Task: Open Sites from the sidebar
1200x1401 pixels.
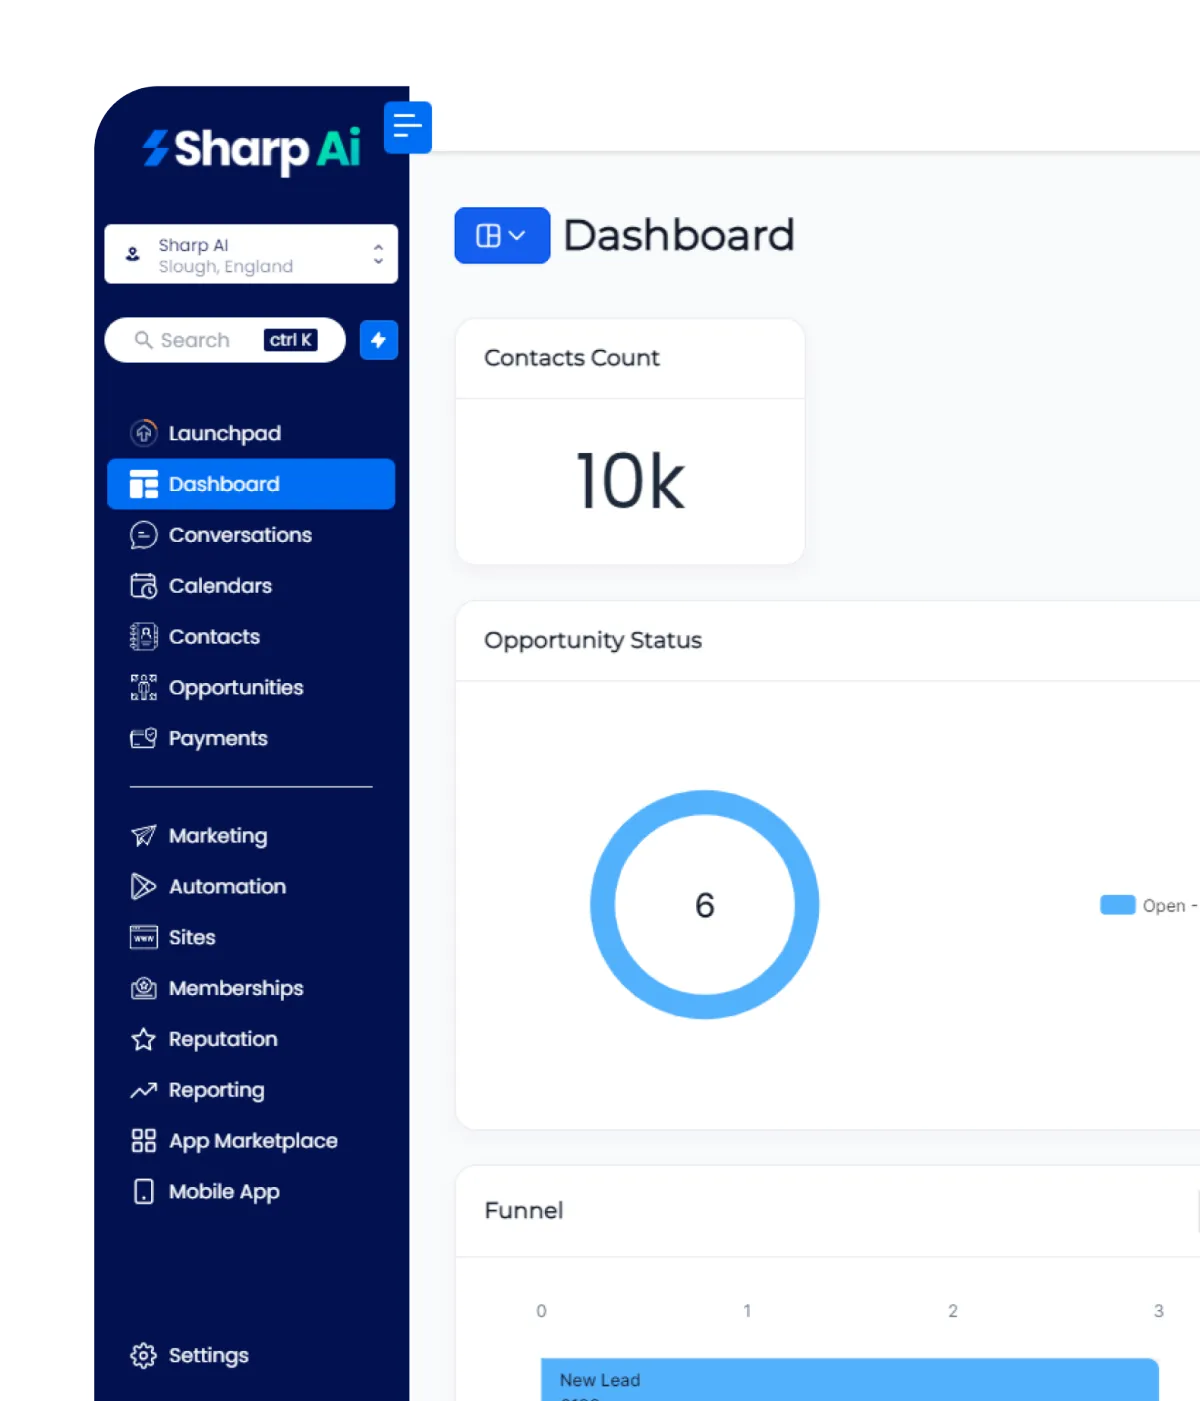Action: [x=251, y=938]
